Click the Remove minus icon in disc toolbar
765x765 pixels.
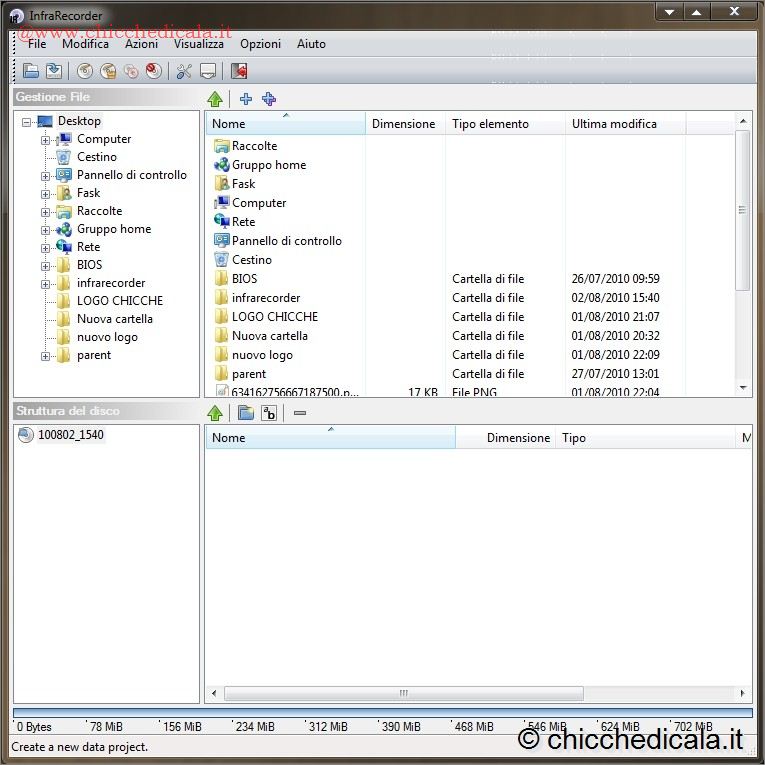tap(300, 413)
